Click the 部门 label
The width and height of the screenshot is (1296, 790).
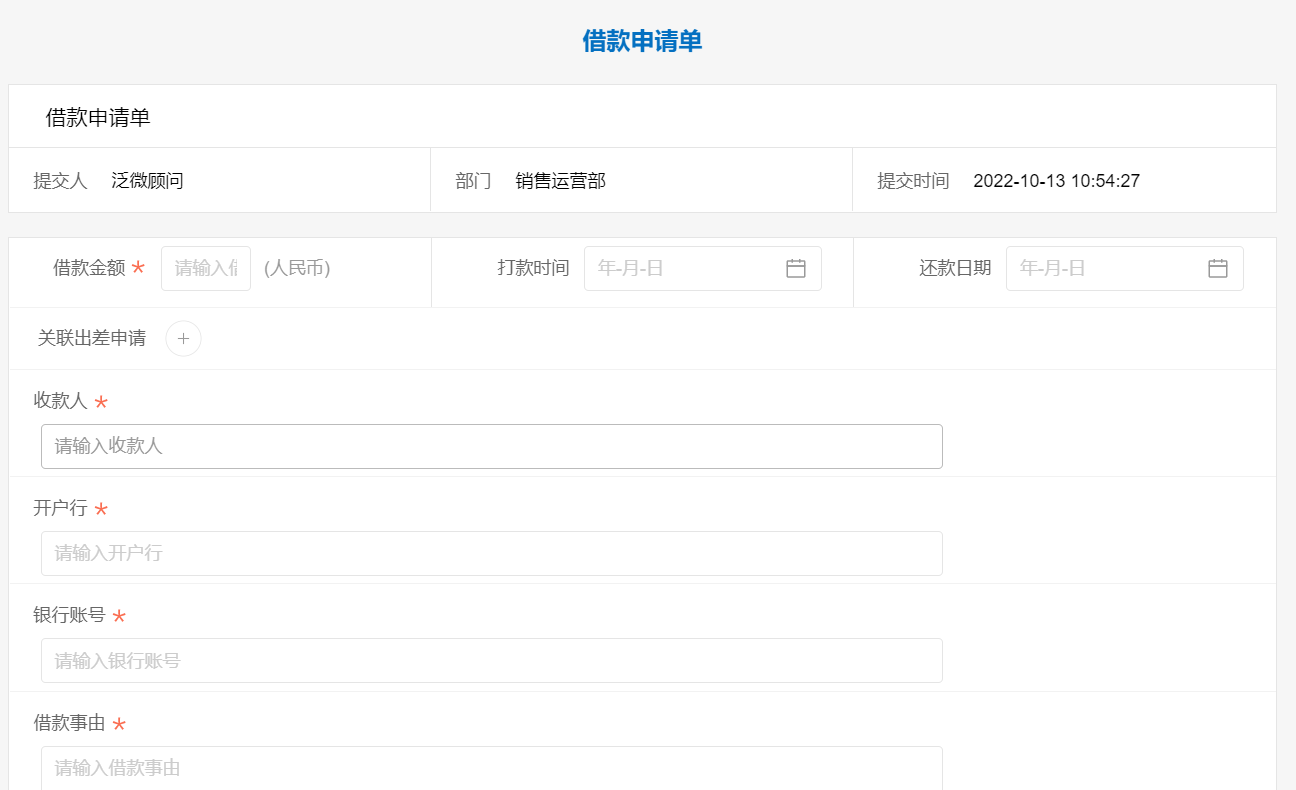point(473,181)
